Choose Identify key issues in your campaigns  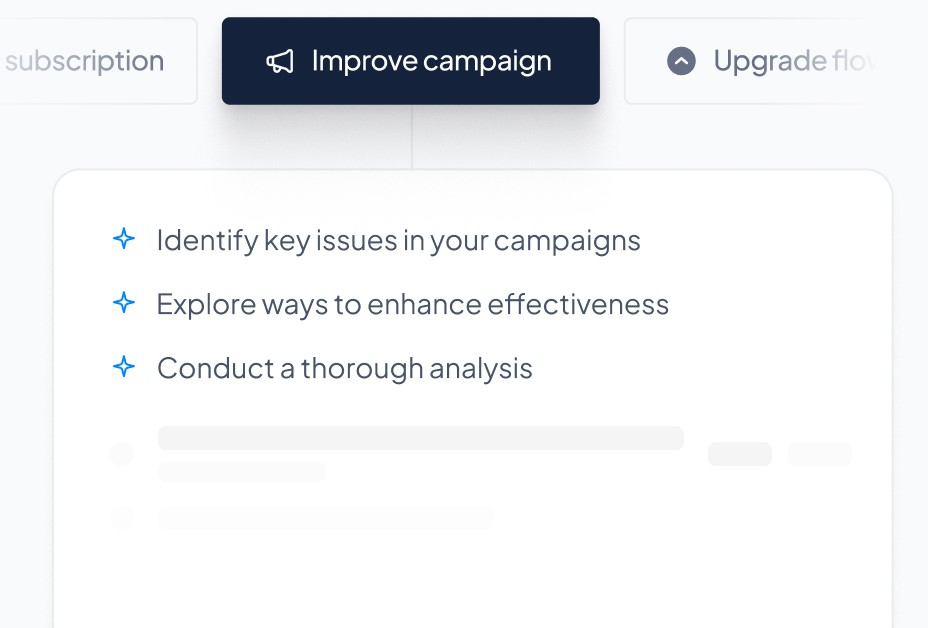(398, 240)
